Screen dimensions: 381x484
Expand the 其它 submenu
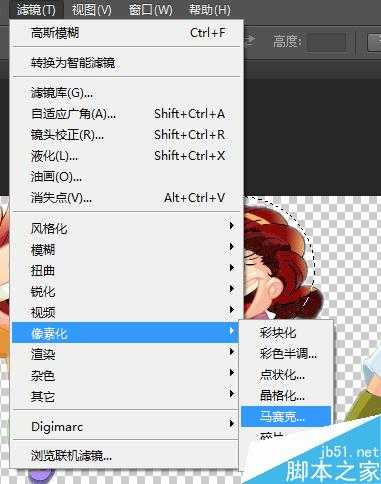pos(126,396)
